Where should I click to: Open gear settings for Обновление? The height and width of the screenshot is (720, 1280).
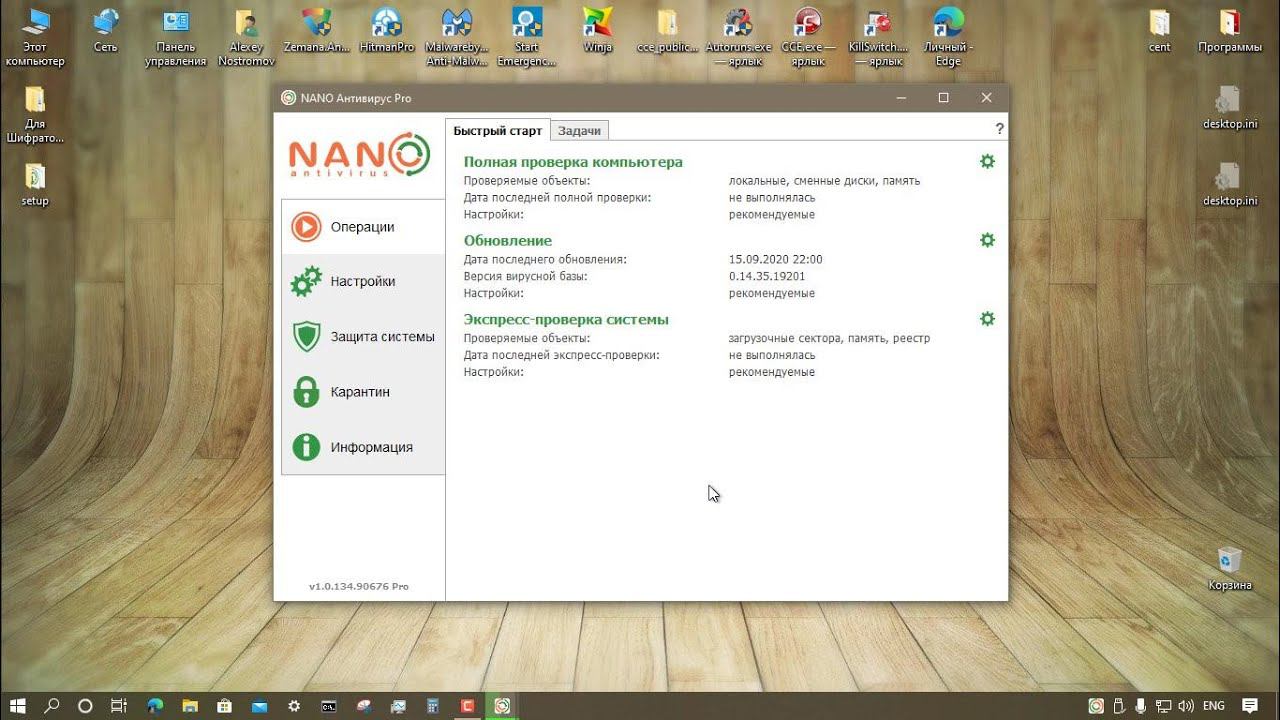[x=987, y=240]
